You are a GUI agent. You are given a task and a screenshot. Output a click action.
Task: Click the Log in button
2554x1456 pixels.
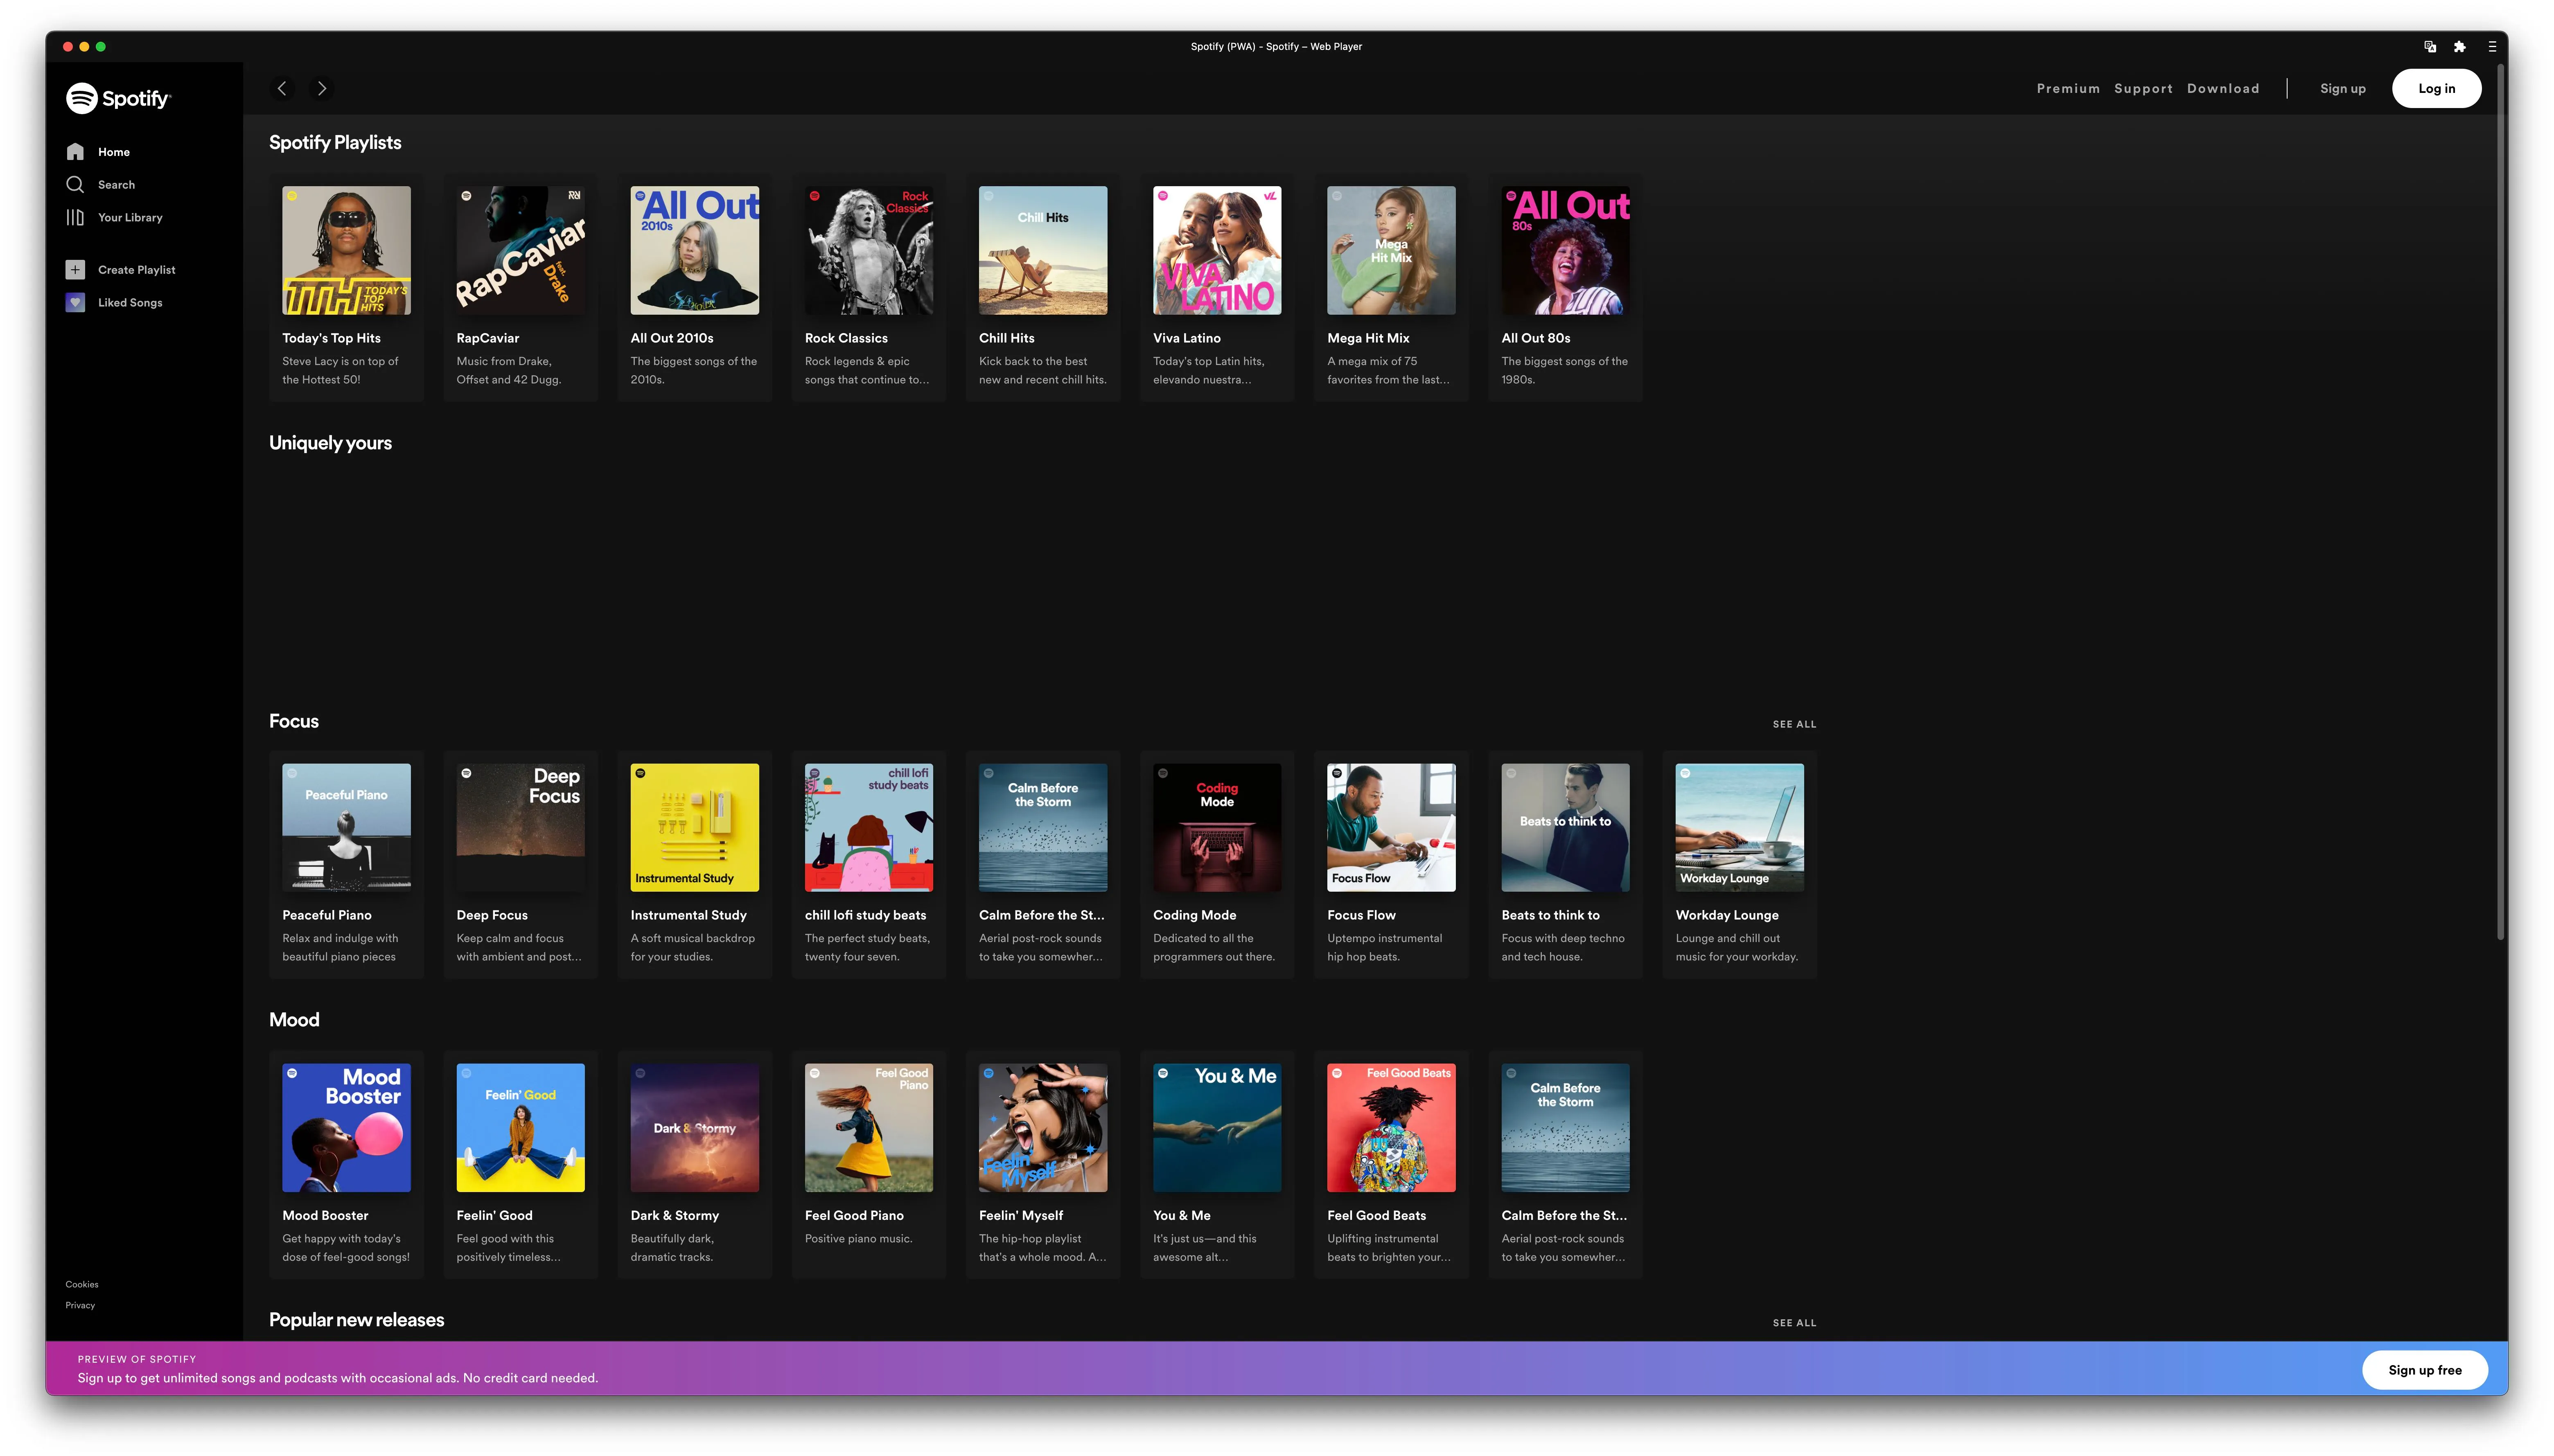click(2437, 88)
